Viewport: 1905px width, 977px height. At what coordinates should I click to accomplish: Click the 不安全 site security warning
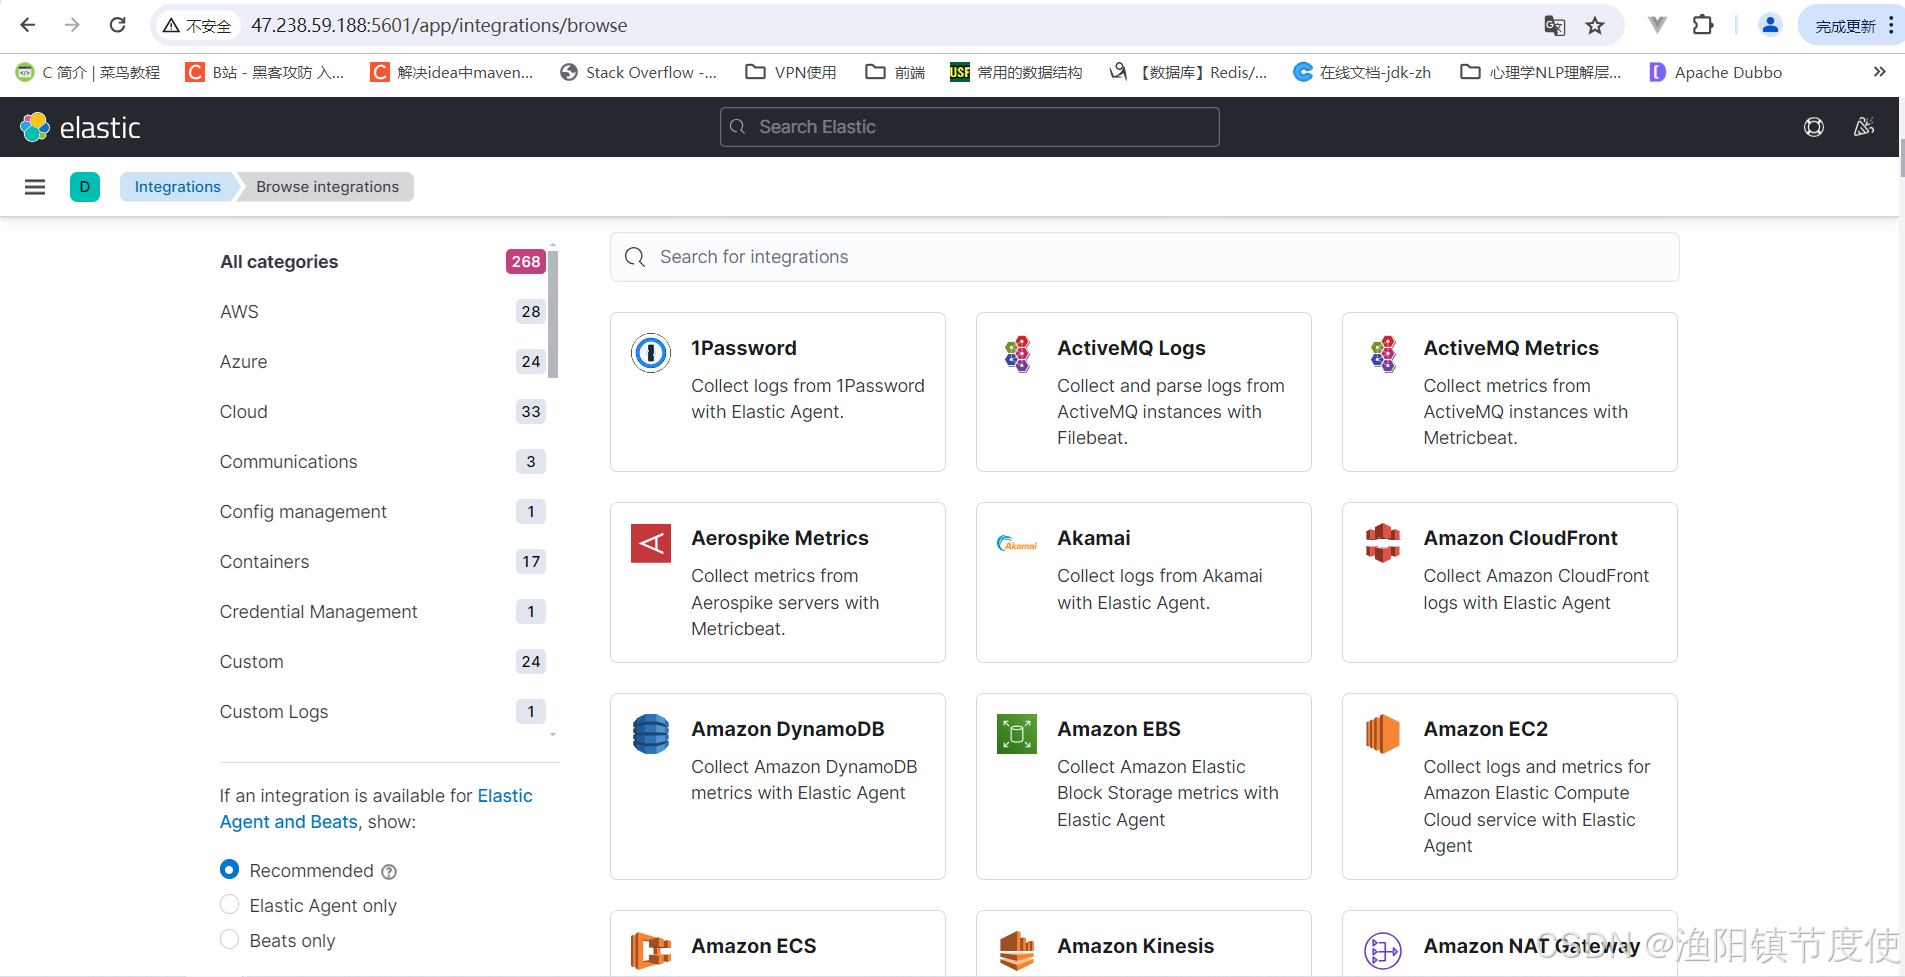pyautogui.click(x=197, y=25)
